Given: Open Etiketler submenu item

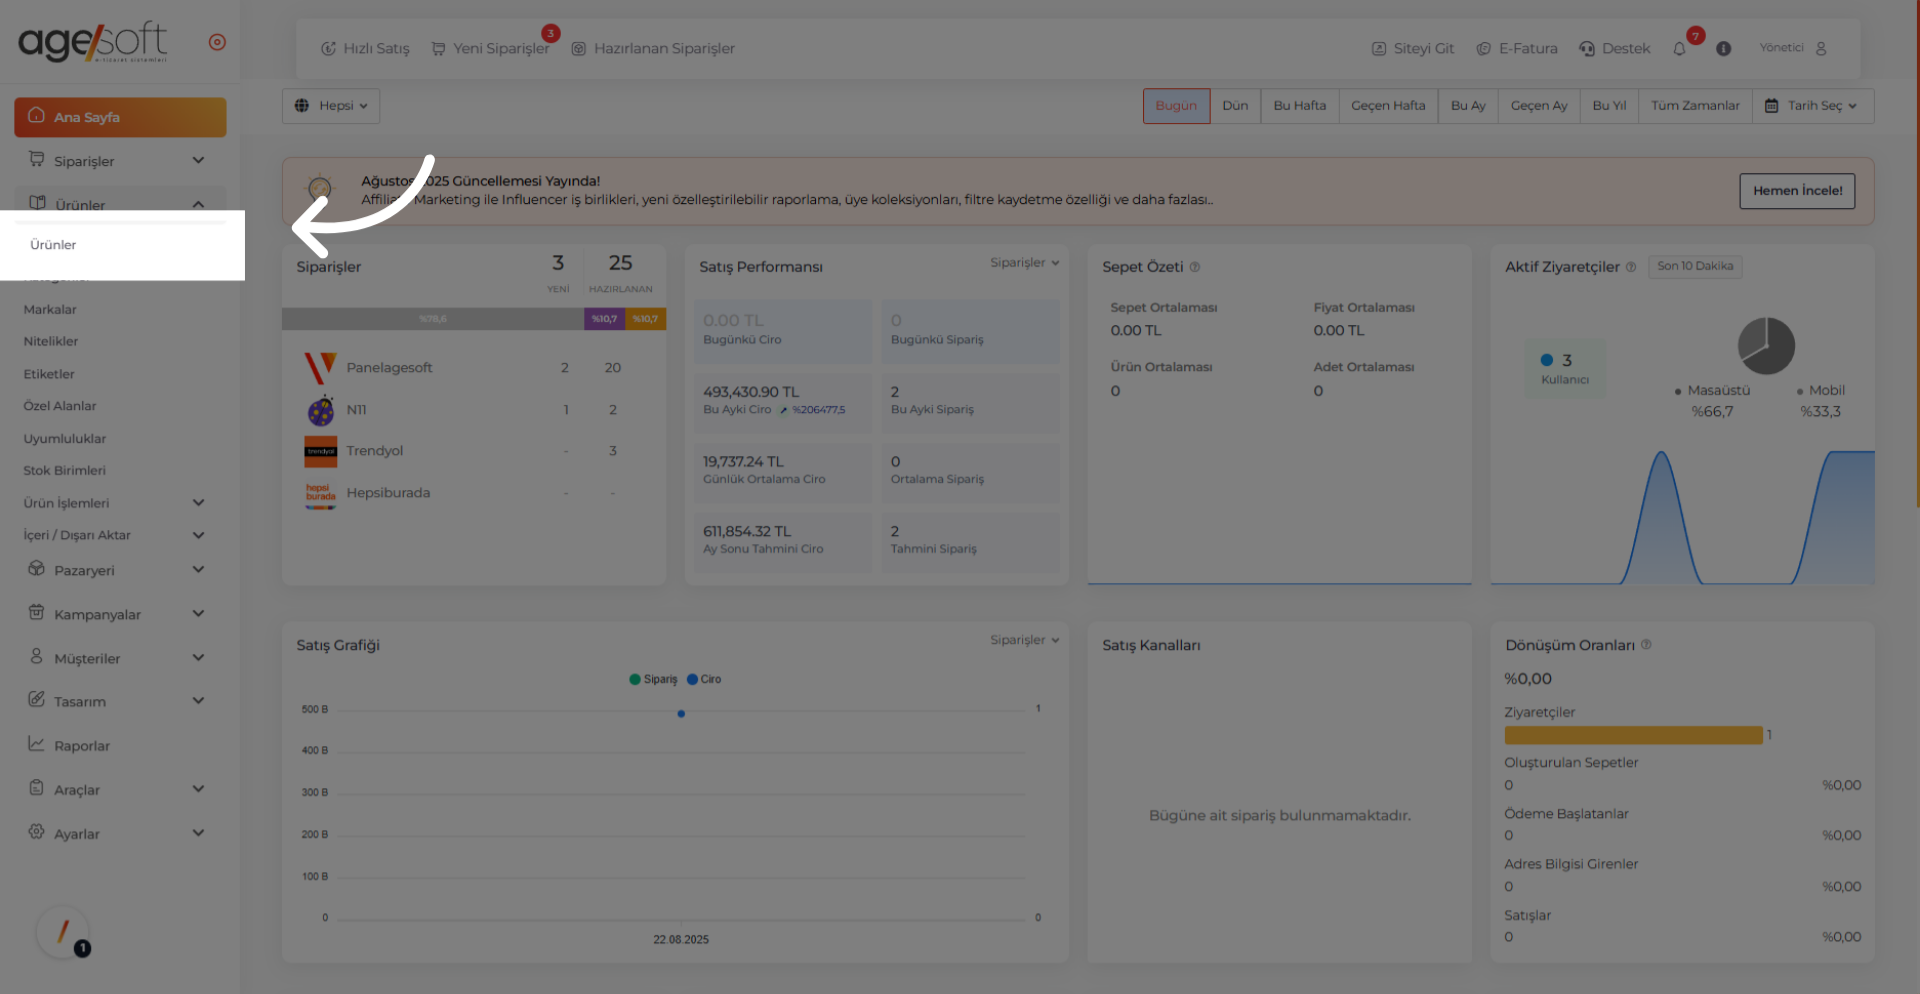Looking at the screenshot, I should [49, 374].
